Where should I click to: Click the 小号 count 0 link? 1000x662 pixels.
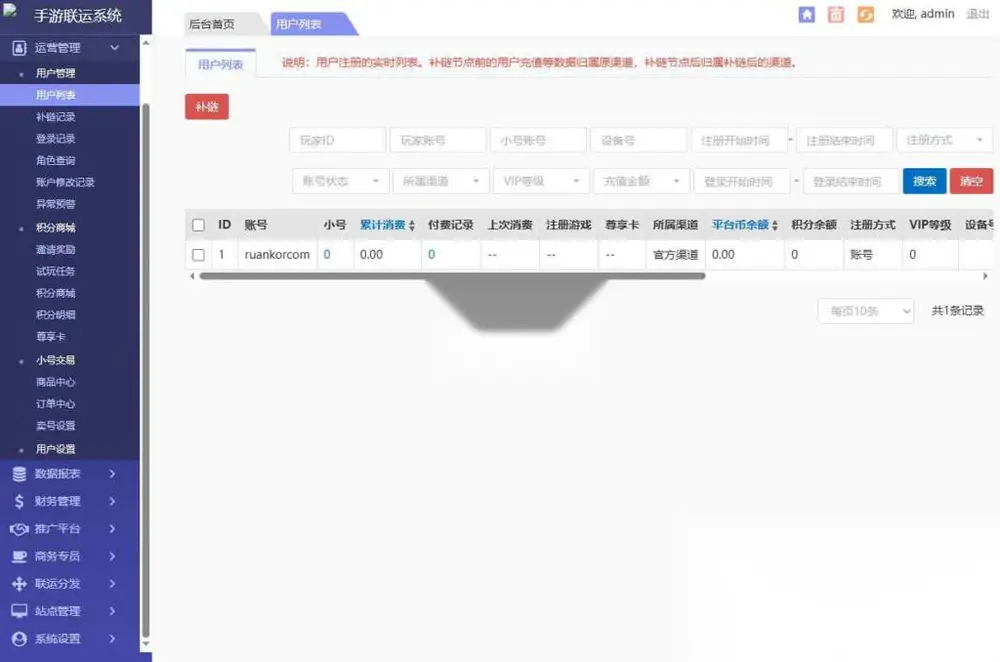[327, 254]
